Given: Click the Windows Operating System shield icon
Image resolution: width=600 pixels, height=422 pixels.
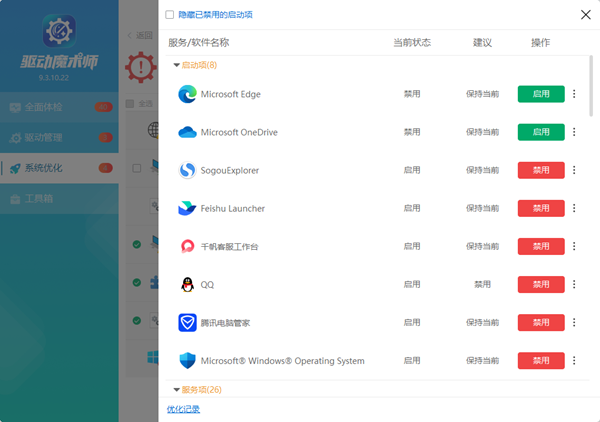Looking at the screenshot, I should tap(188, 360).
